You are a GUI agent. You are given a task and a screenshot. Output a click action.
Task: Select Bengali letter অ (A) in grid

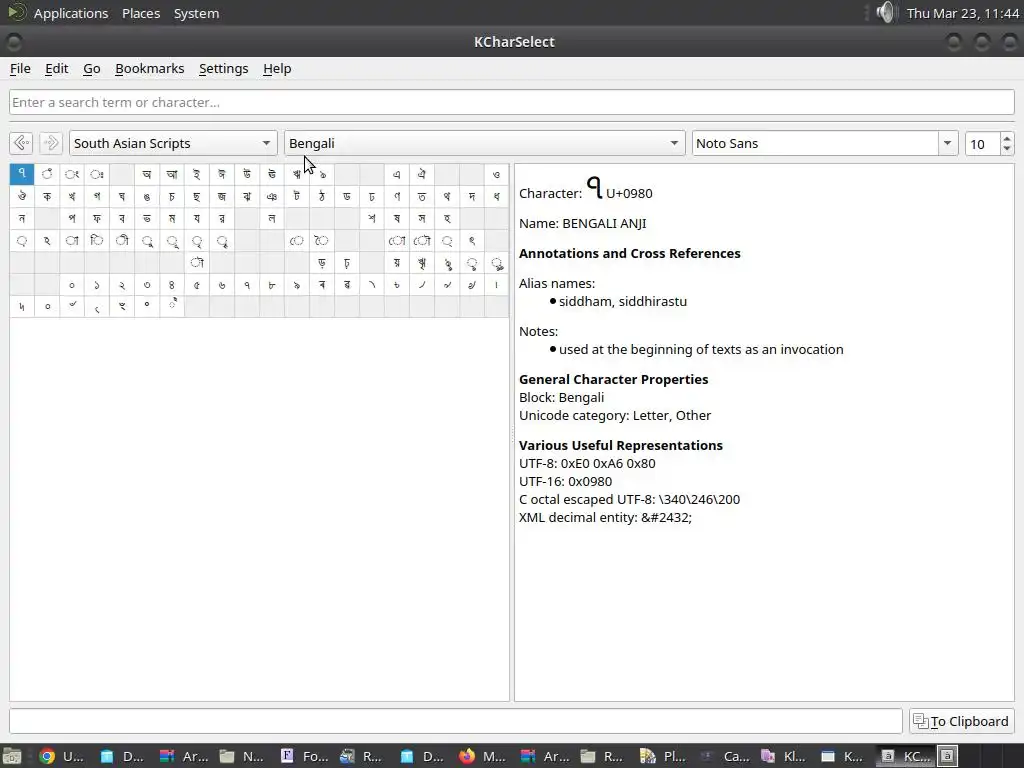pos(147,174)
